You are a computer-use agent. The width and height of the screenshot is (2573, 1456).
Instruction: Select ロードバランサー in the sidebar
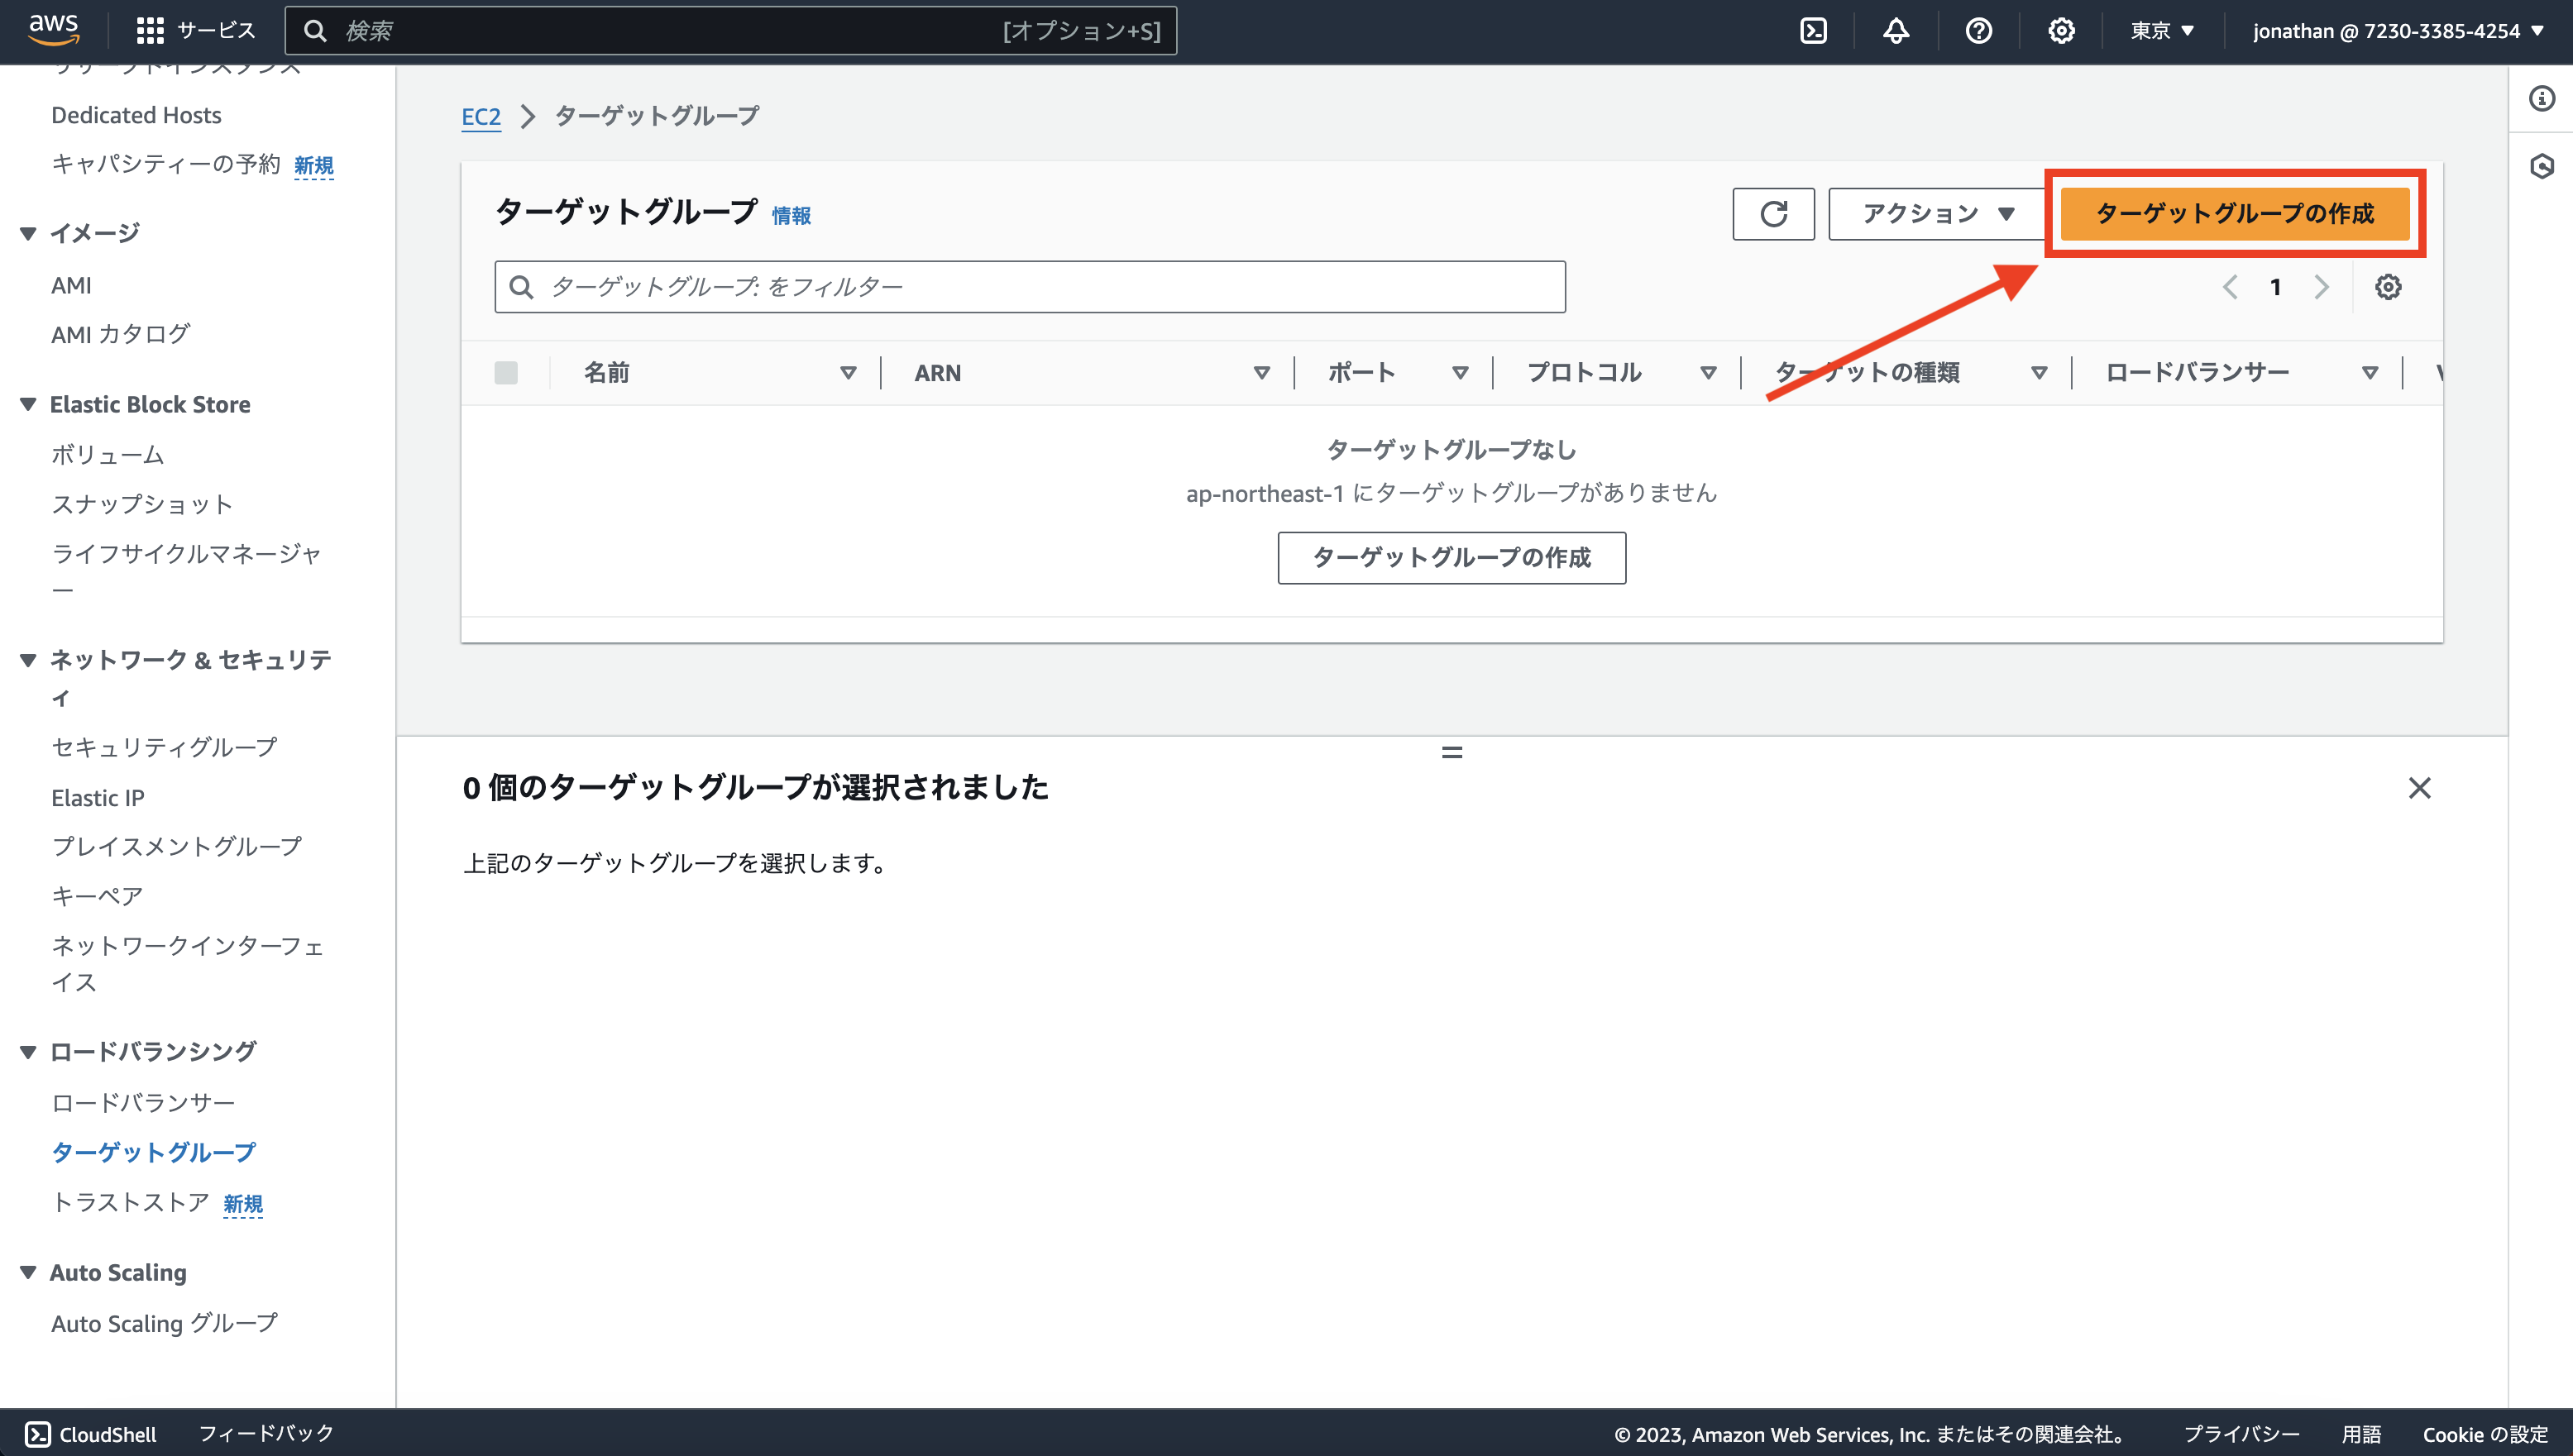[143, 1102]
